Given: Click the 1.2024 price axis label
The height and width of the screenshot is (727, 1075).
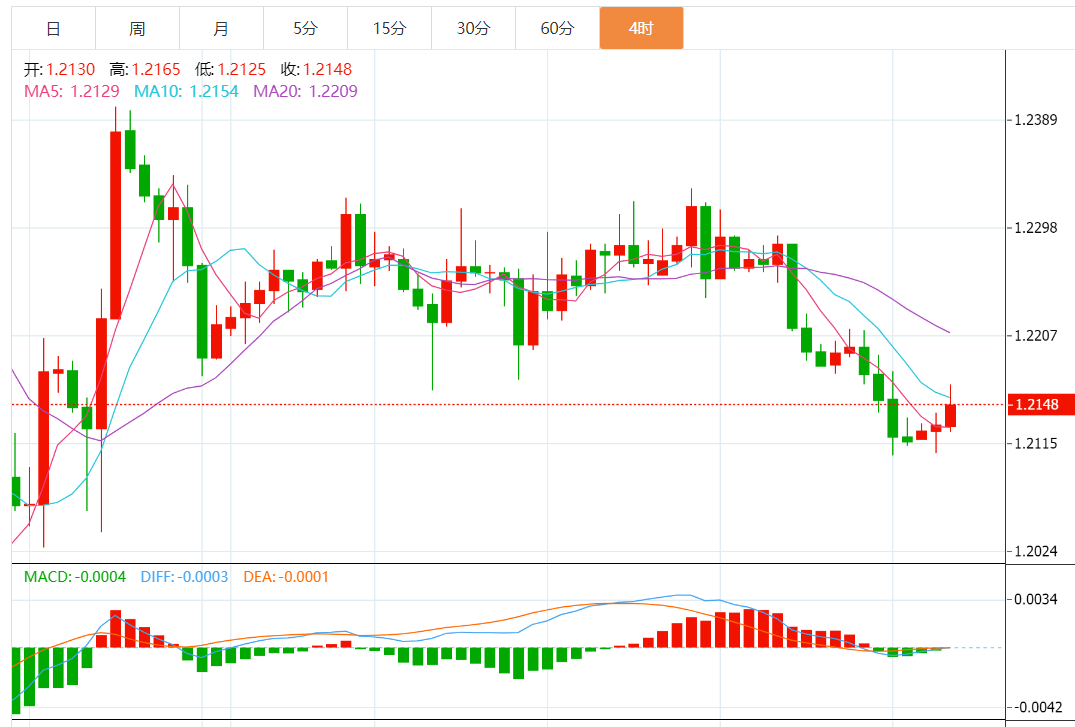Looking at the screenshot, I should (1036, 551).
